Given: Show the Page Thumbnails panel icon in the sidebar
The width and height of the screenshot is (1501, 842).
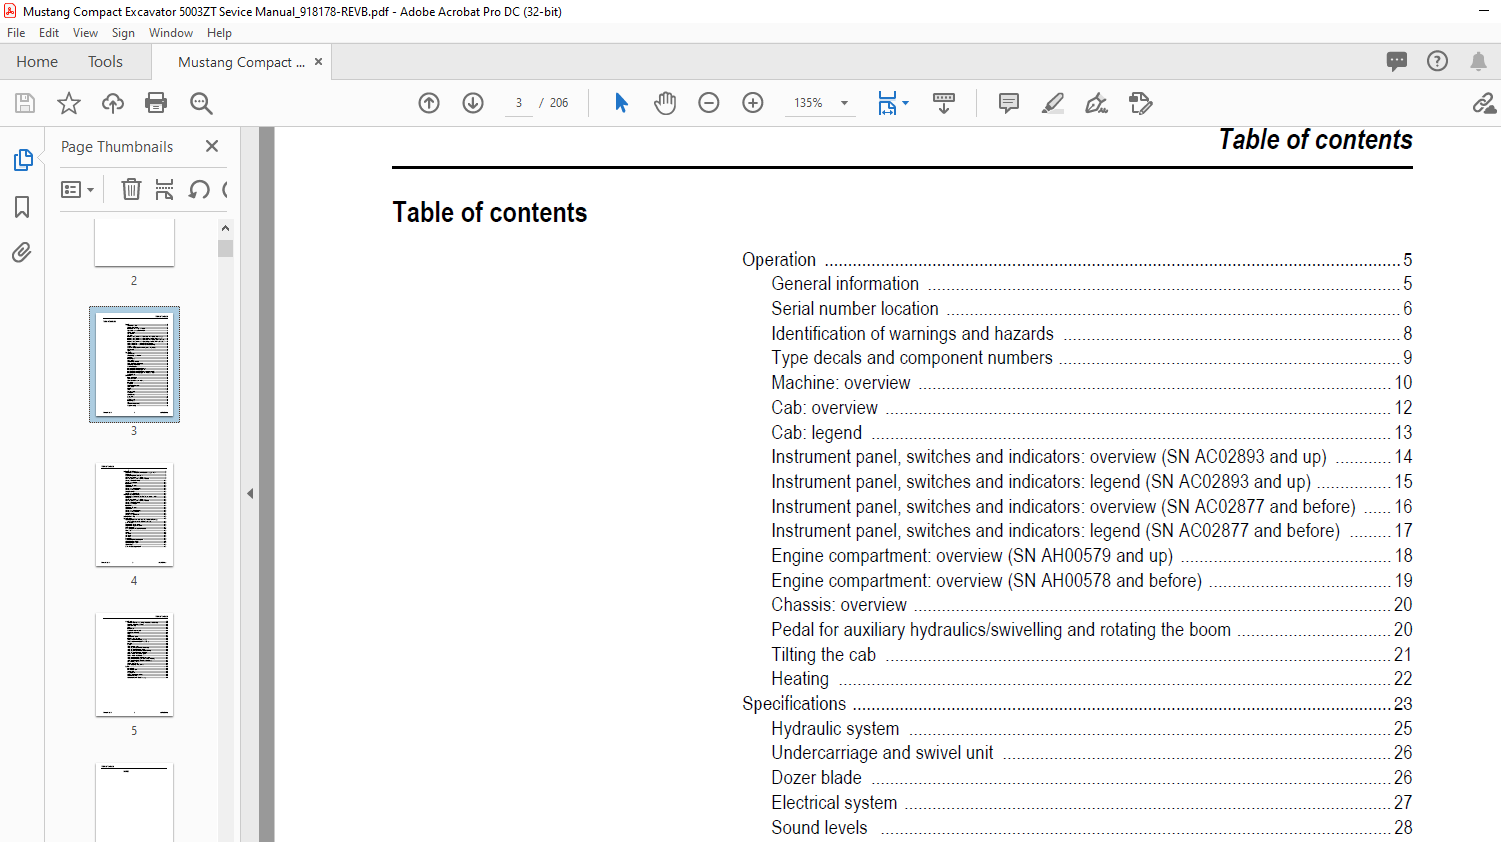Looking at the screenshot, I should click(22, 160).
